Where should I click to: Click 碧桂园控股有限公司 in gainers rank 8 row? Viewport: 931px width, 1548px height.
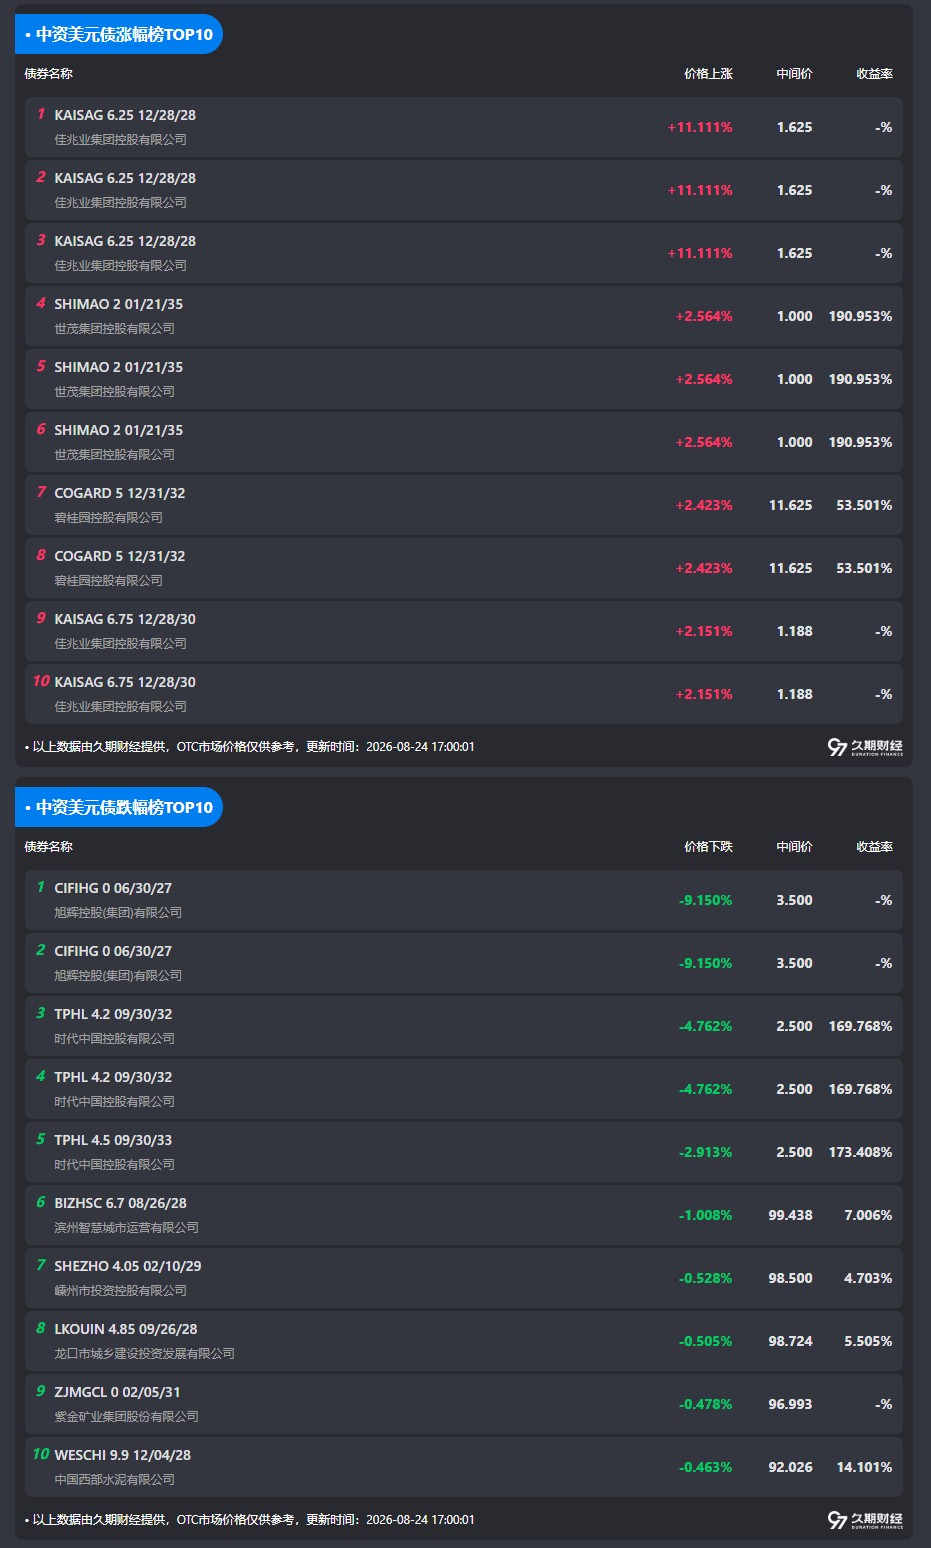108,580
